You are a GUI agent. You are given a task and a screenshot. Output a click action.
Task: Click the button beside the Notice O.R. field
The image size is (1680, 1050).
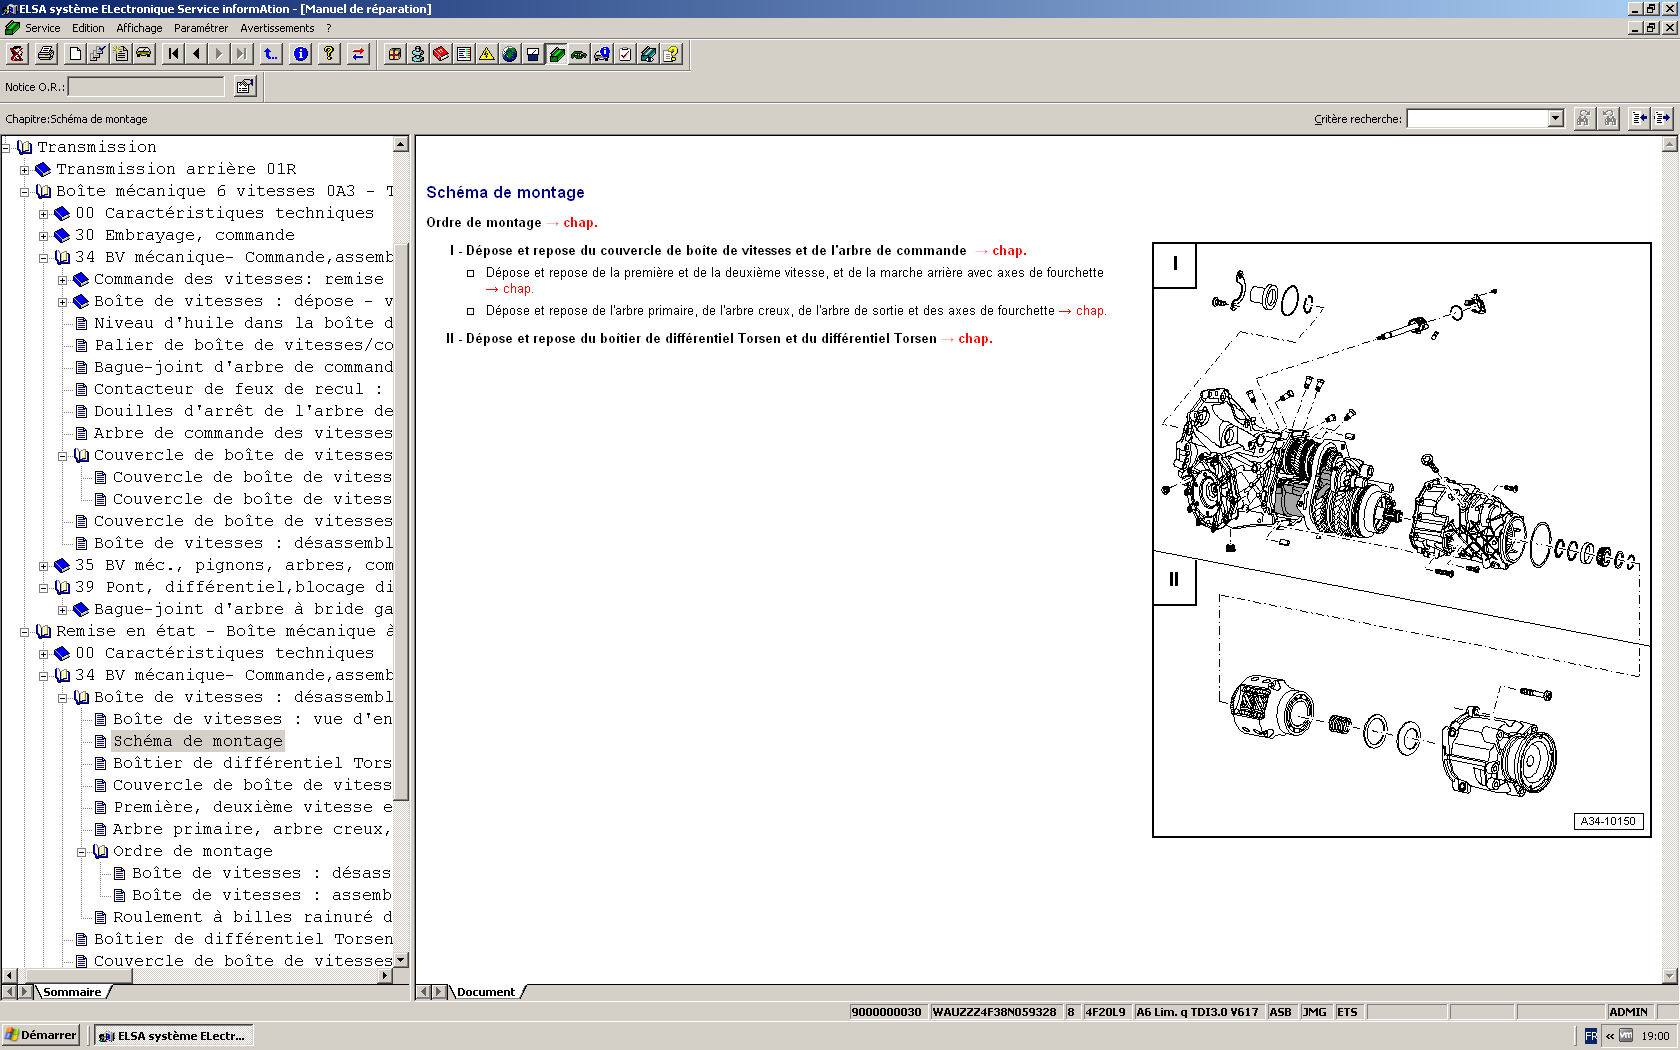pos(244,87)
